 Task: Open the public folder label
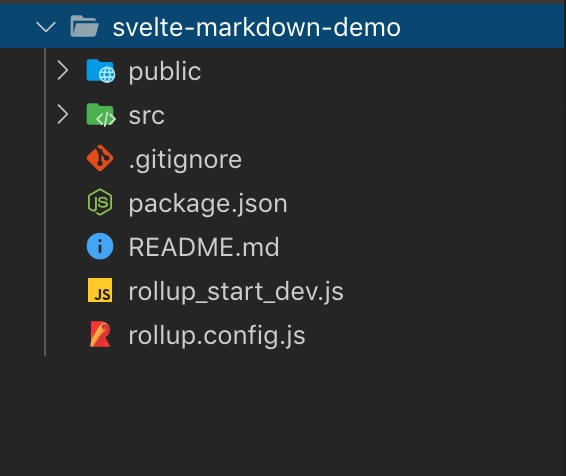coord(165,72)
